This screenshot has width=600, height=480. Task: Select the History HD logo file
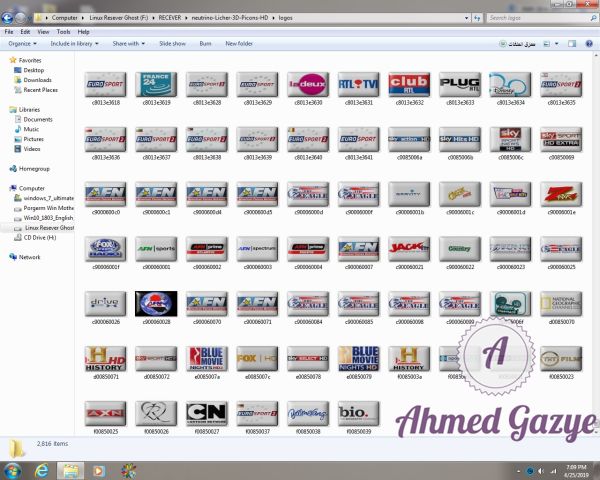click(105, 359)
